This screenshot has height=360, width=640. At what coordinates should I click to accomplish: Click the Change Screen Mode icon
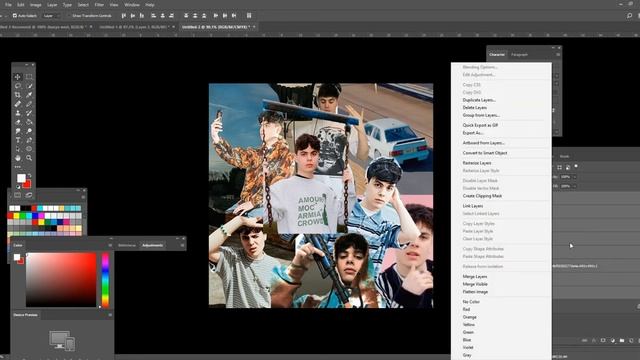(x=29, y=196)
